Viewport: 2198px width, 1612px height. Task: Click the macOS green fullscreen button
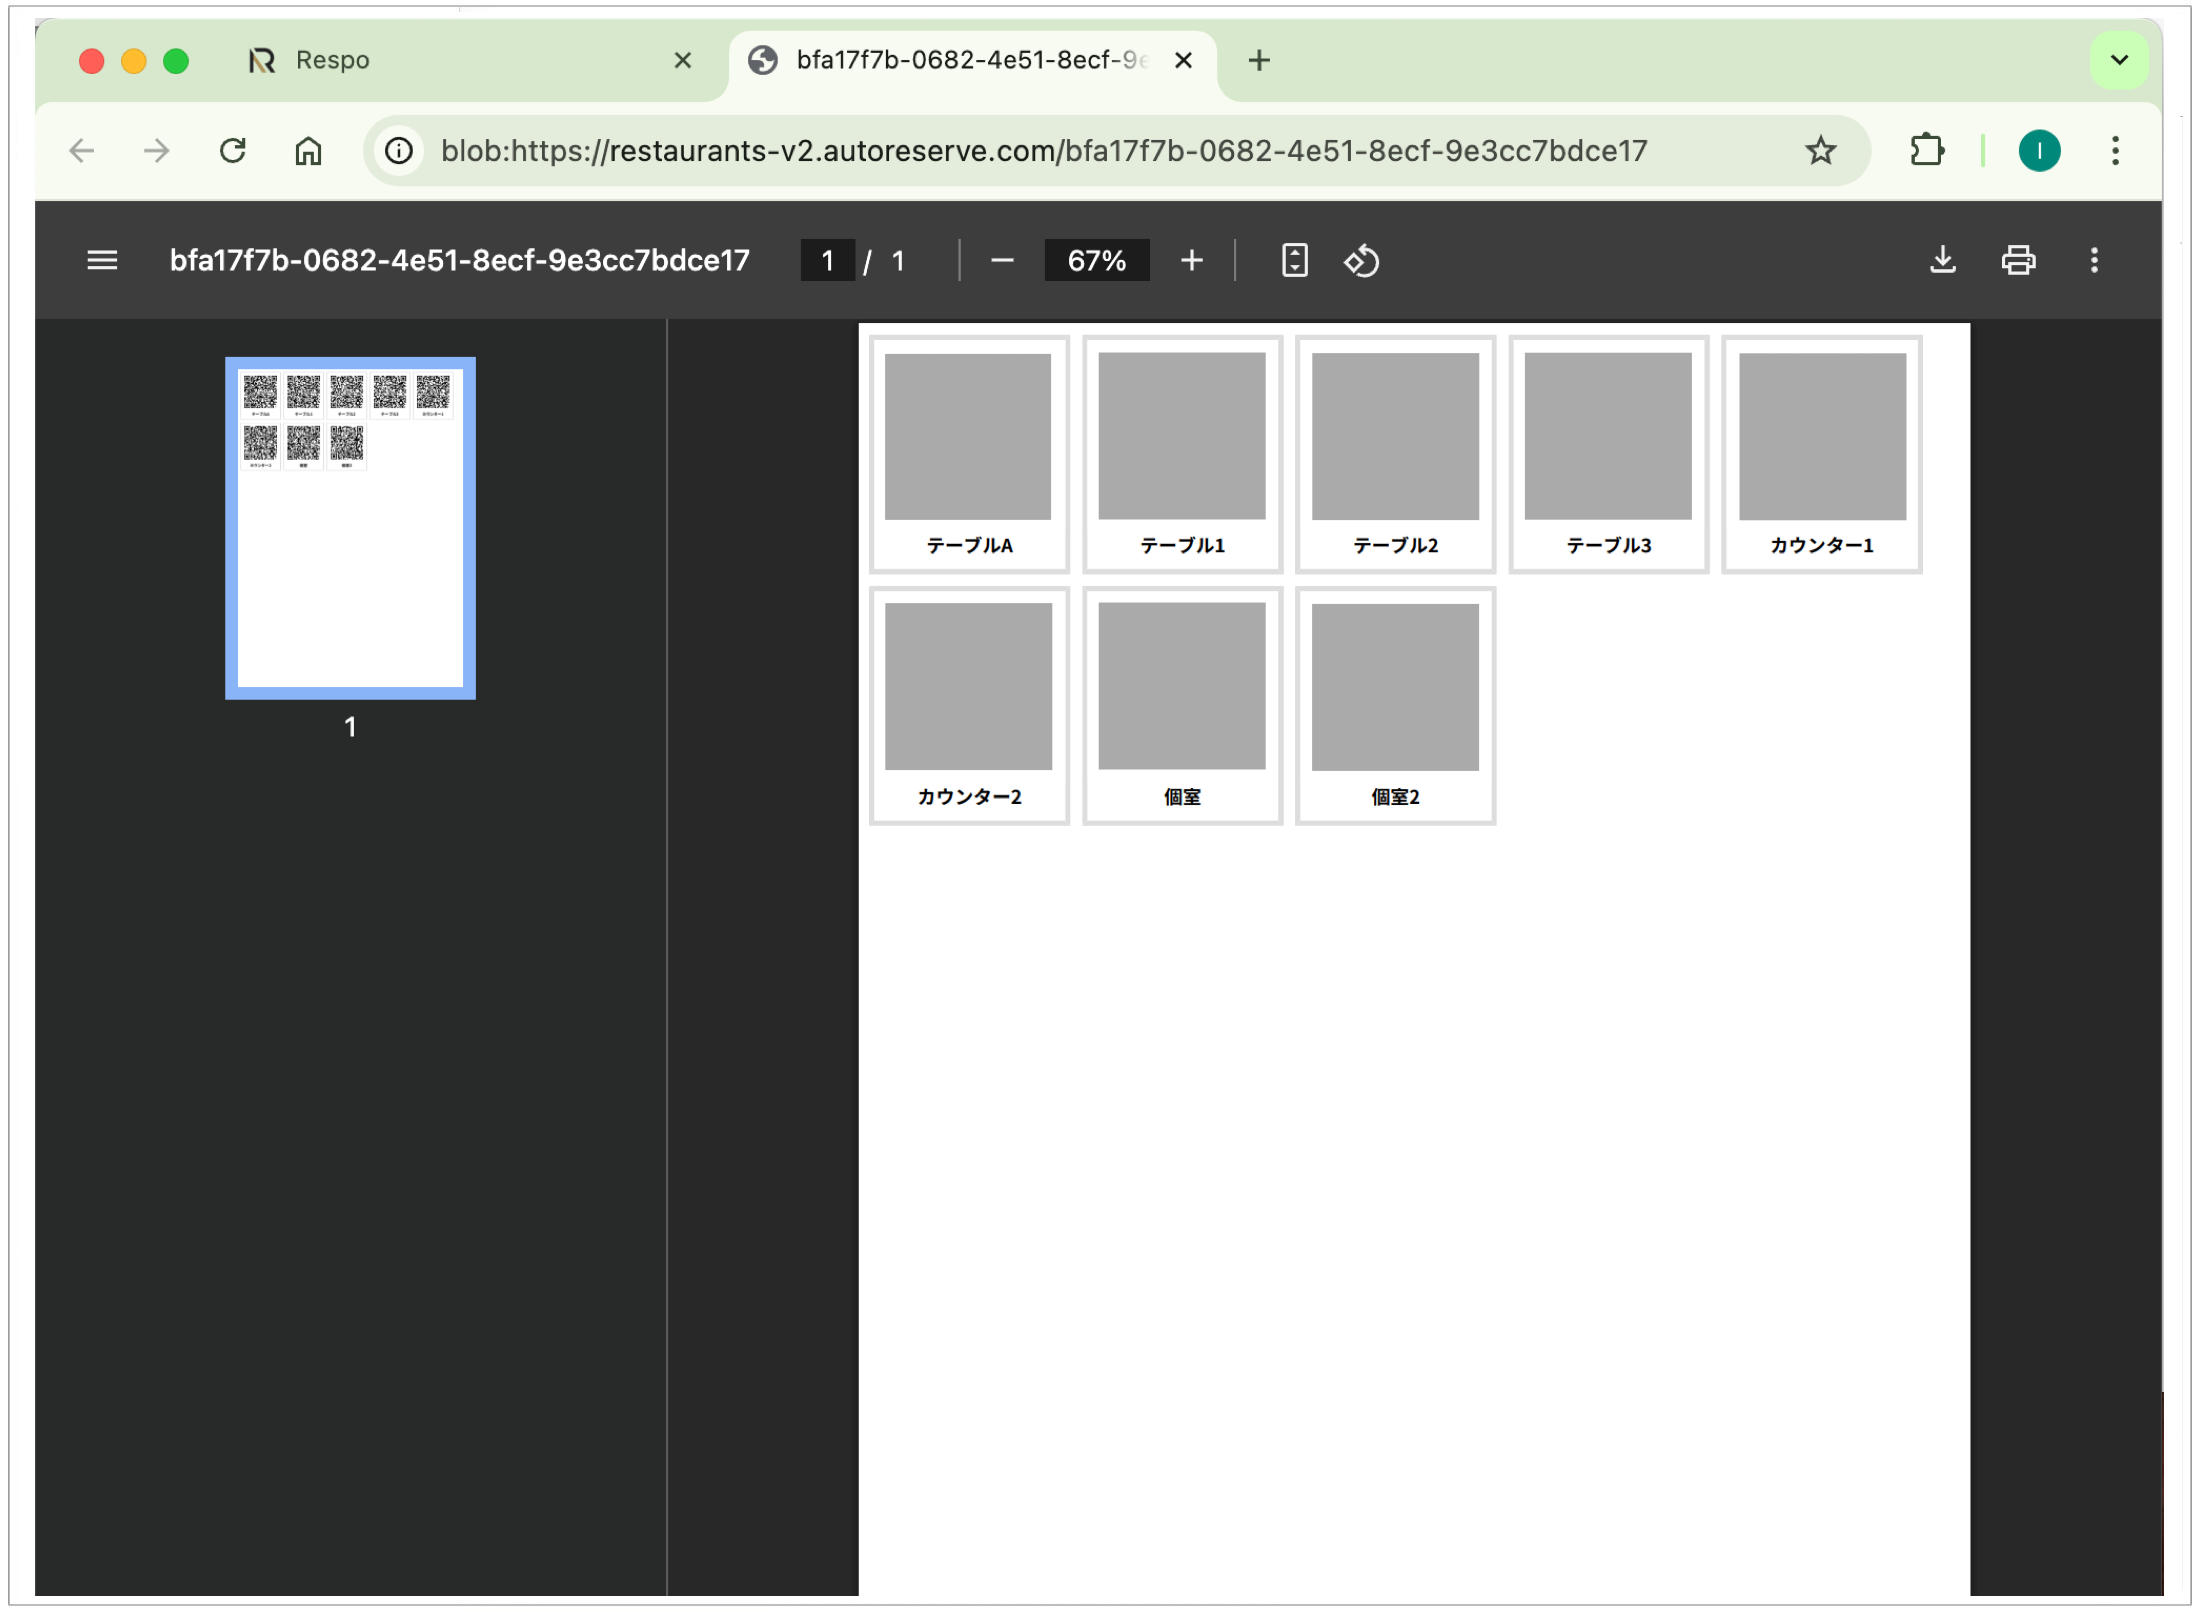point(176,61)
